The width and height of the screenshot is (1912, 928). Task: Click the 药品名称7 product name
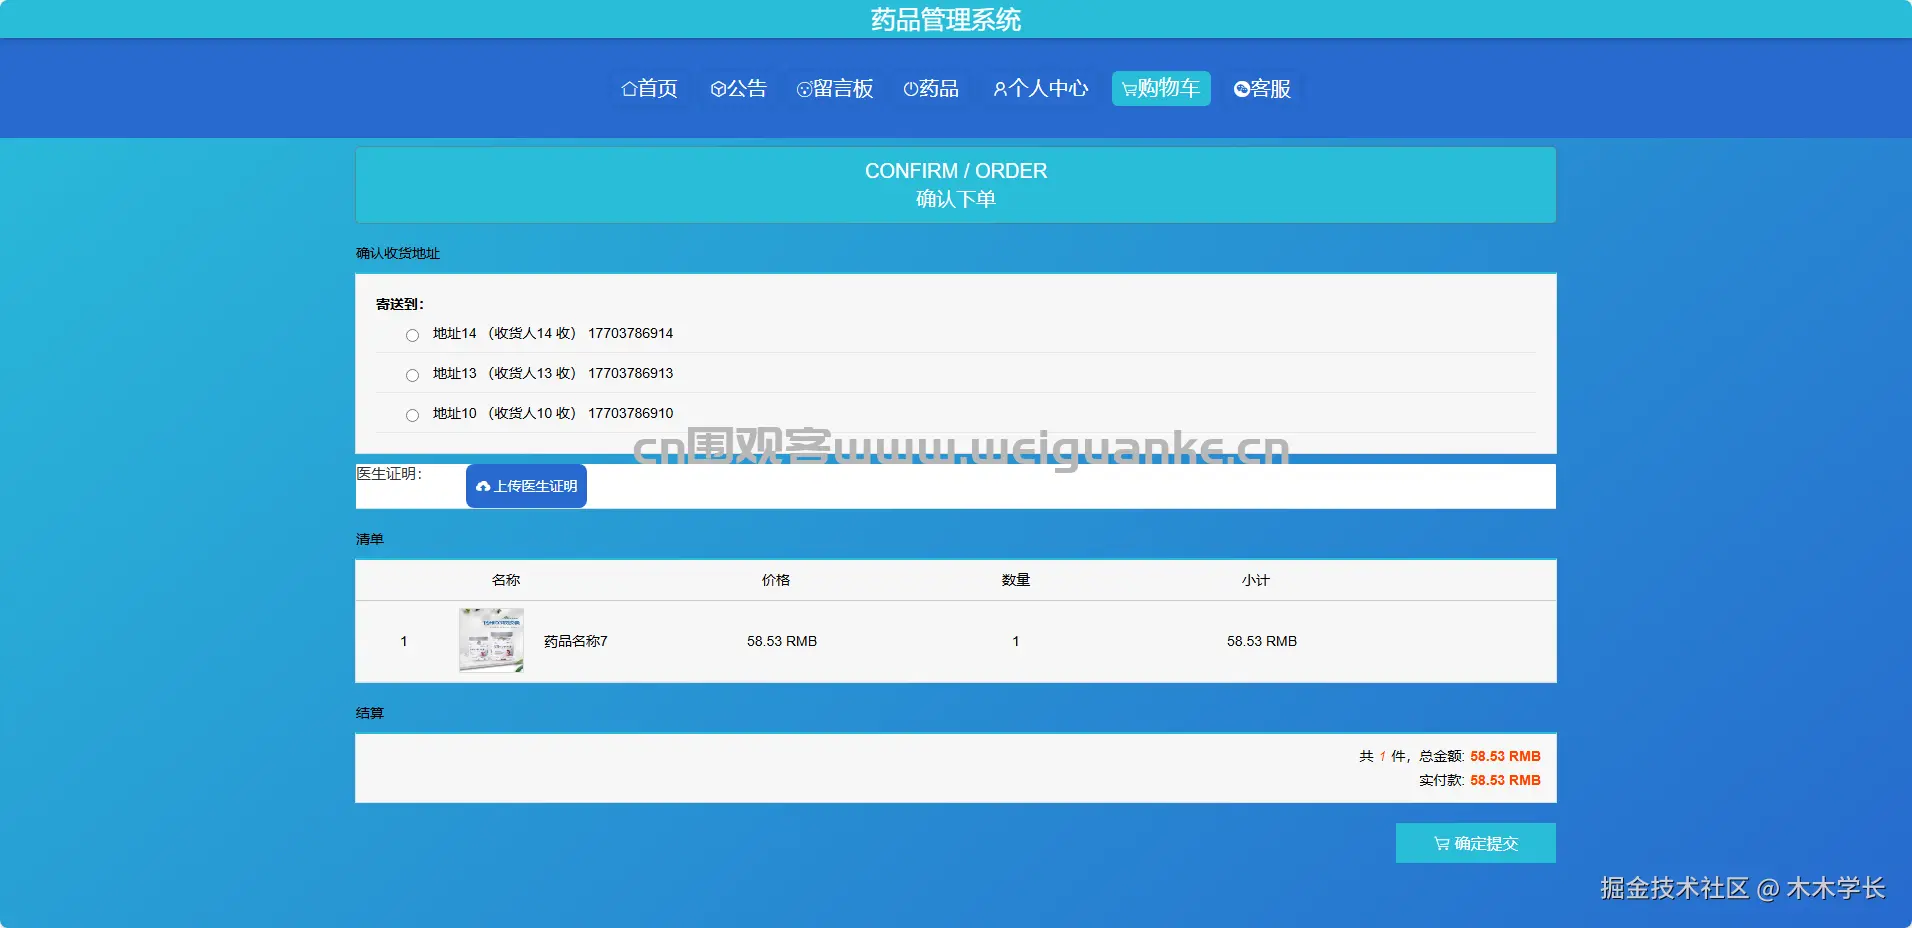[576, 641]
